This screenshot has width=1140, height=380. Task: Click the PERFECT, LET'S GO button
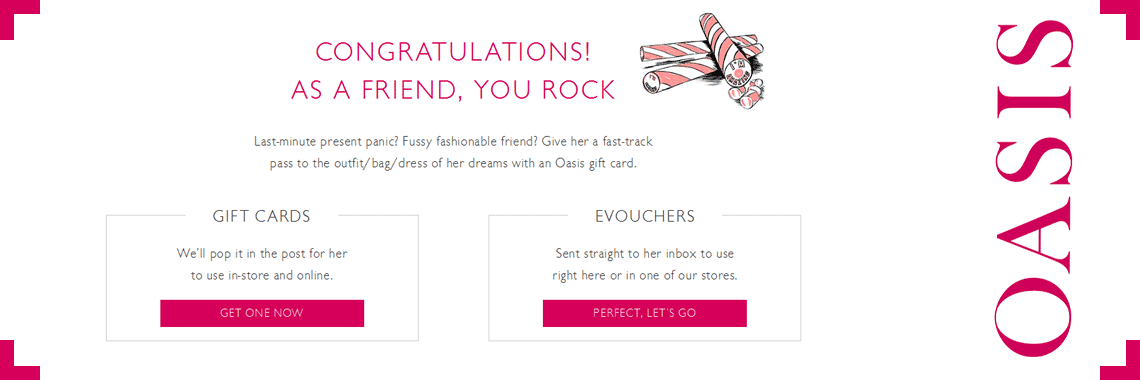point(644,313)
